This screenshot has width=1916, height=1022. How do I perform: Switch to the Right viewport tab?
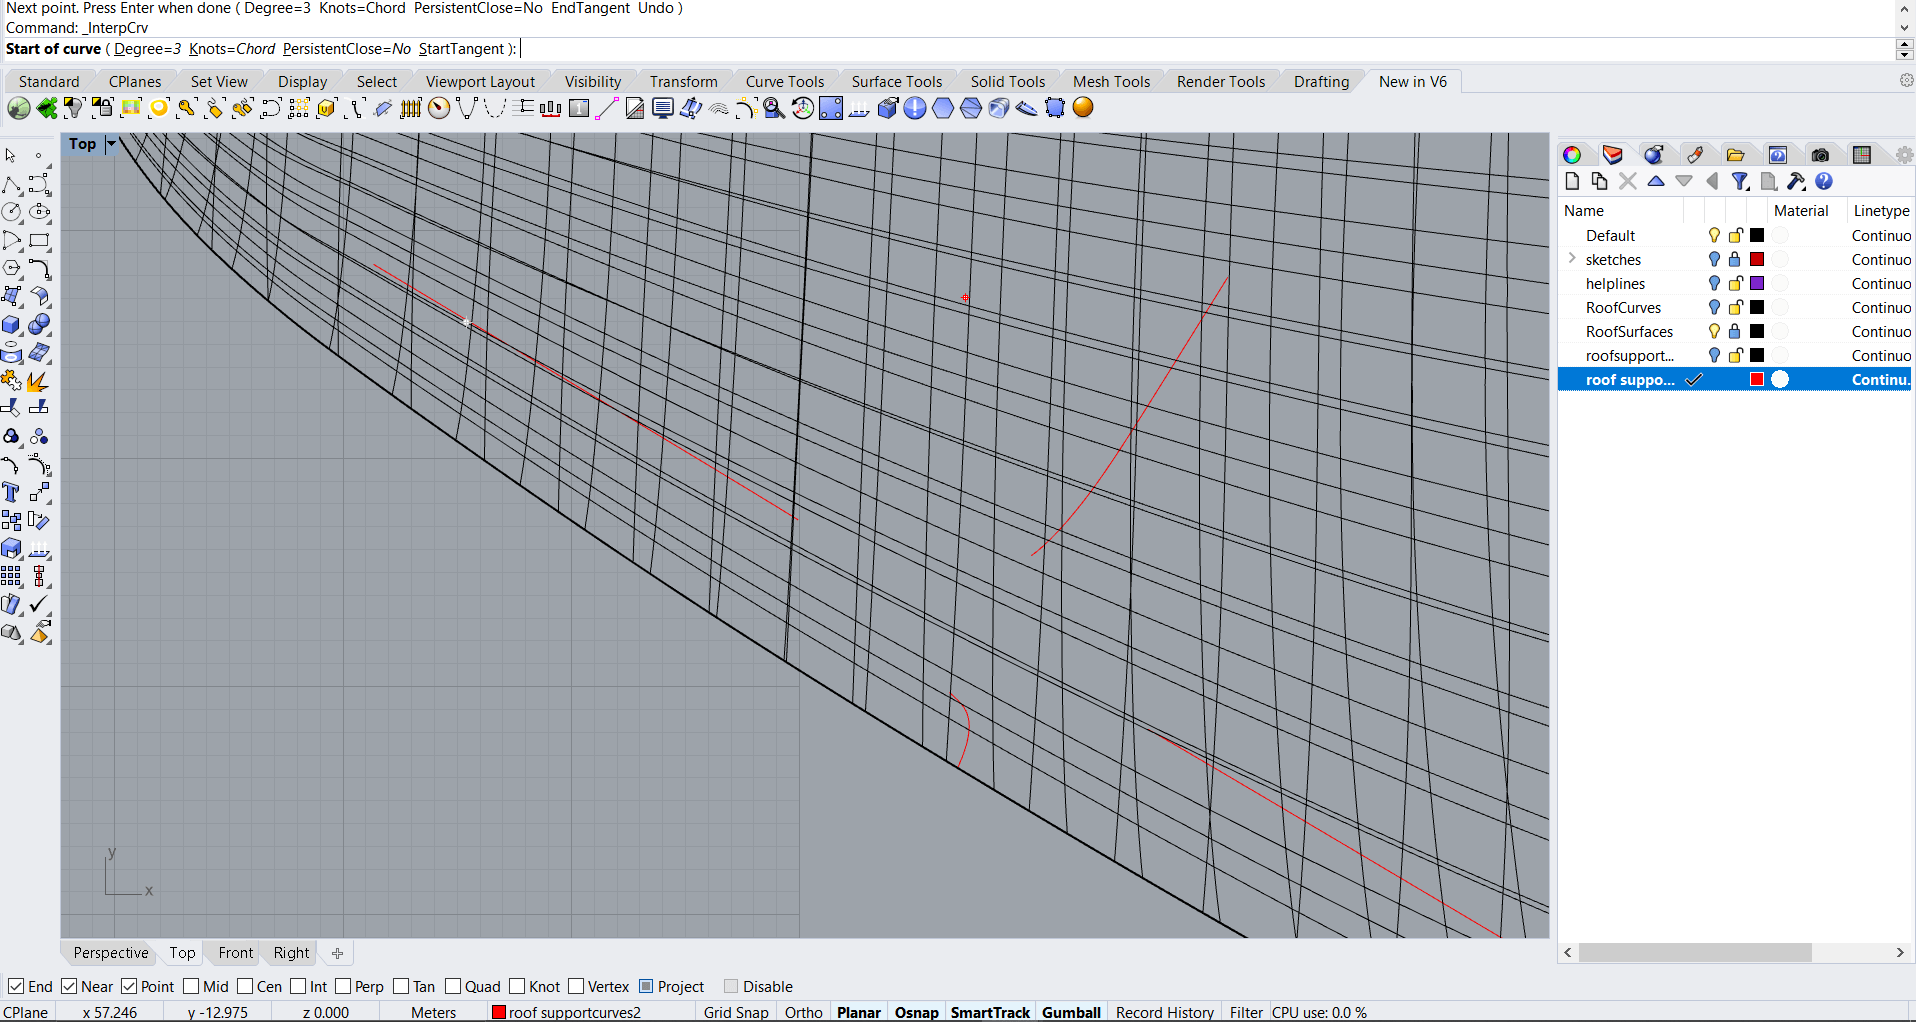click(292, 952)
